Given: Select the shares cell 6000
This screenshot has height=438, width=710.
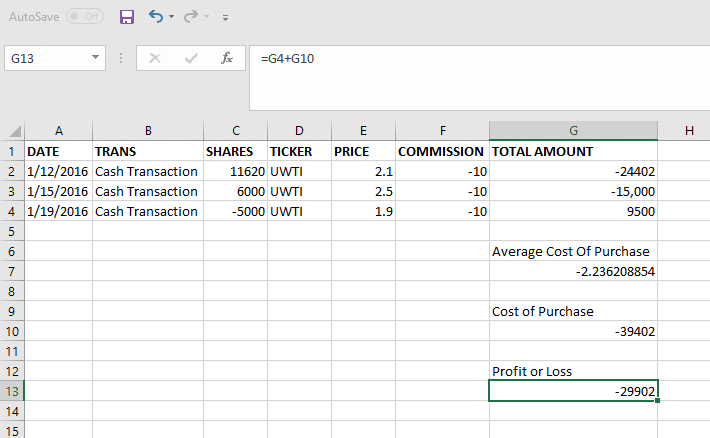Looking at the screenshot, I should [235, 191].
